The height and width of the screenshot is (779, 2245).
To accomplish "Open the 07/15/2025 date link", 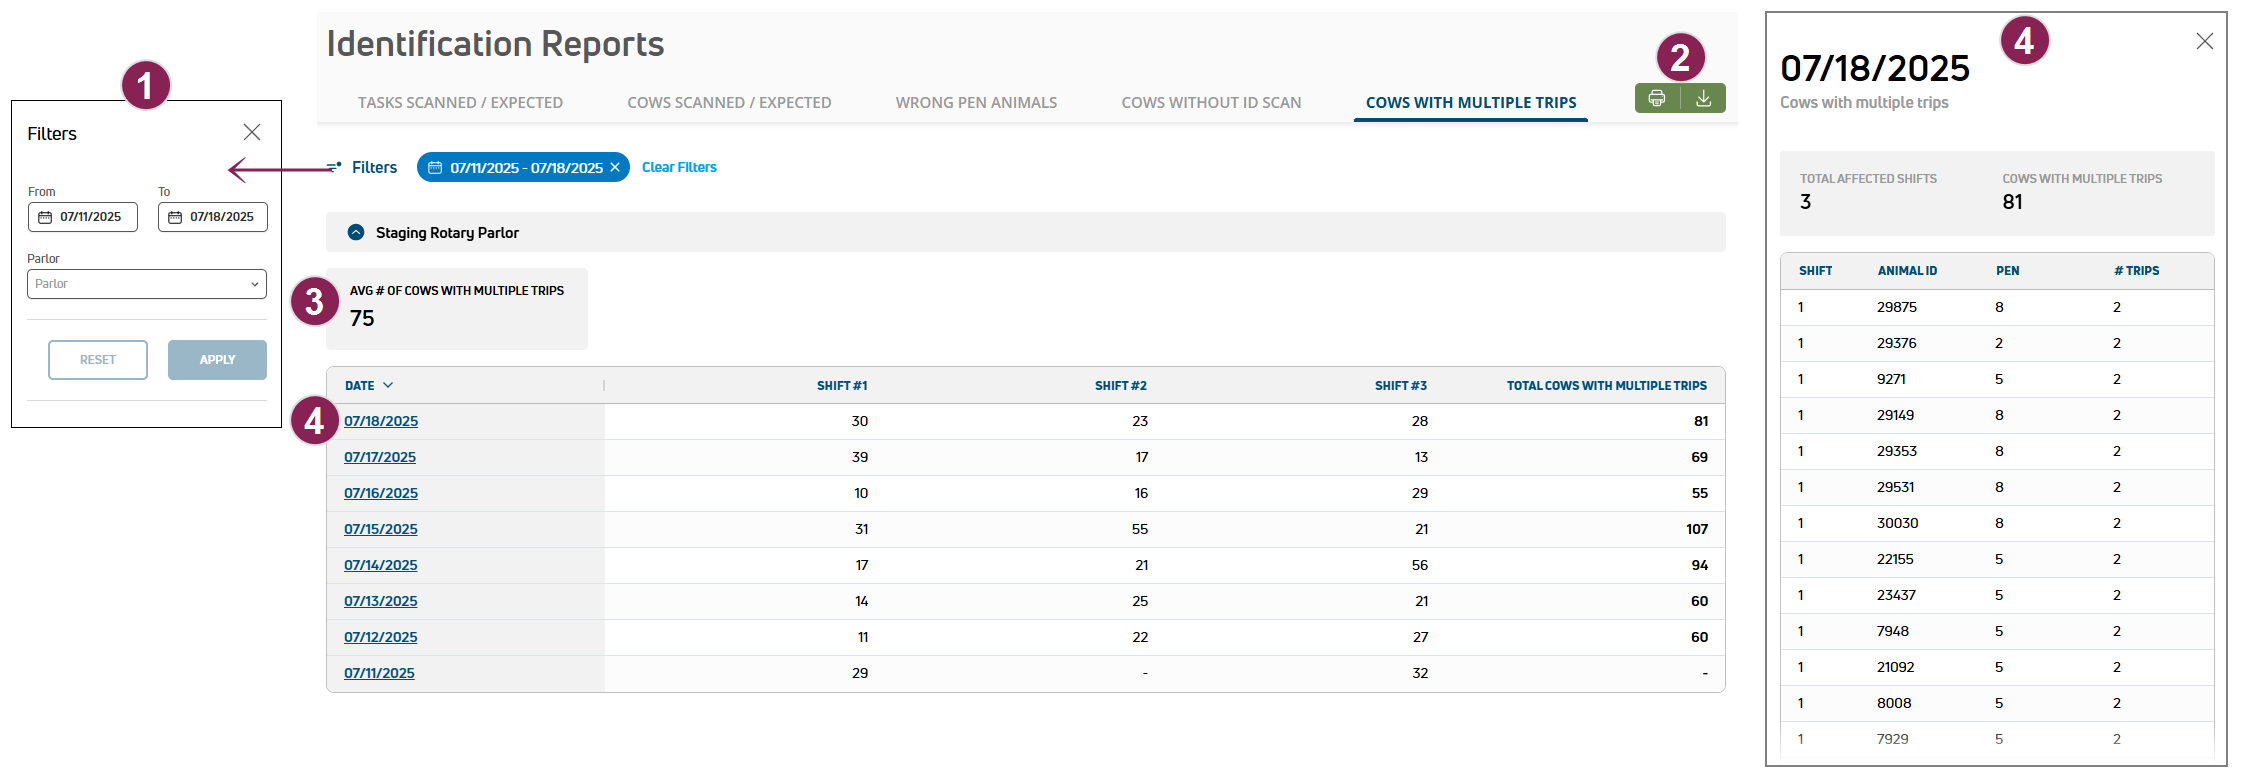I will (x=381, y=529).
